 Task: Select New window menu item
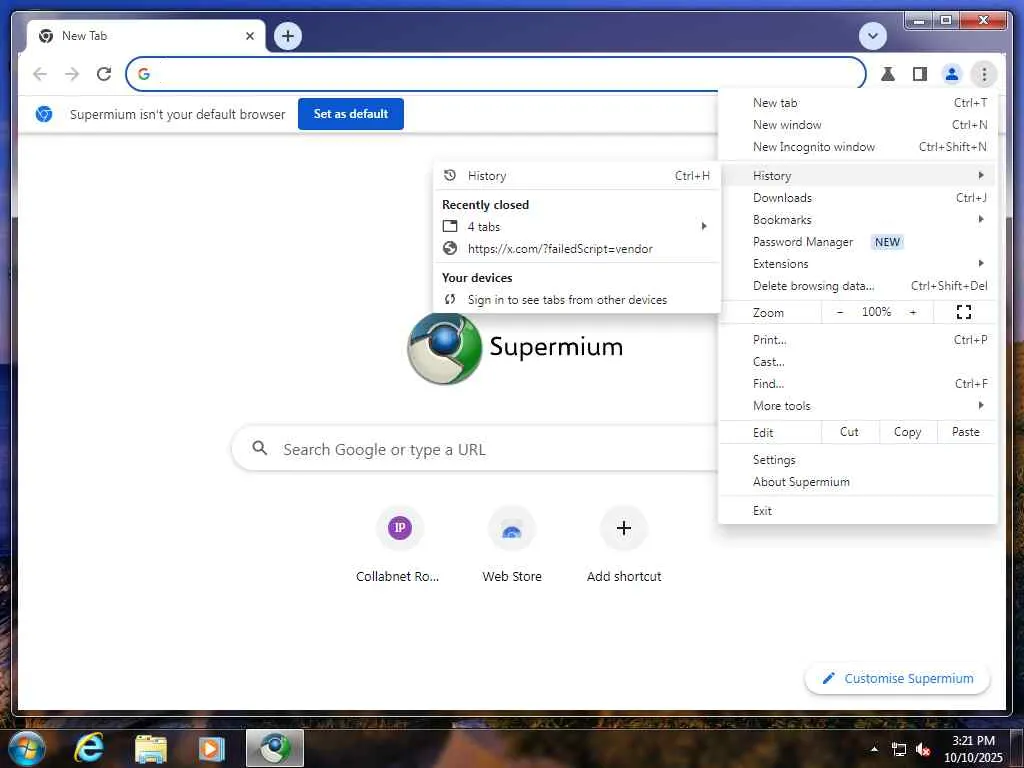point(857,125)
